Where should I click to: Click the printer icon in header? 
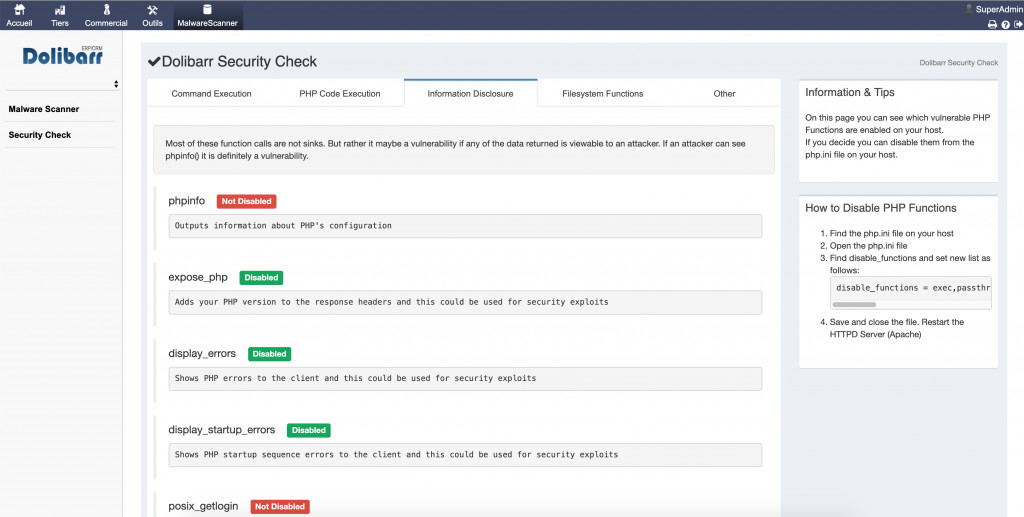click(992, 24)
